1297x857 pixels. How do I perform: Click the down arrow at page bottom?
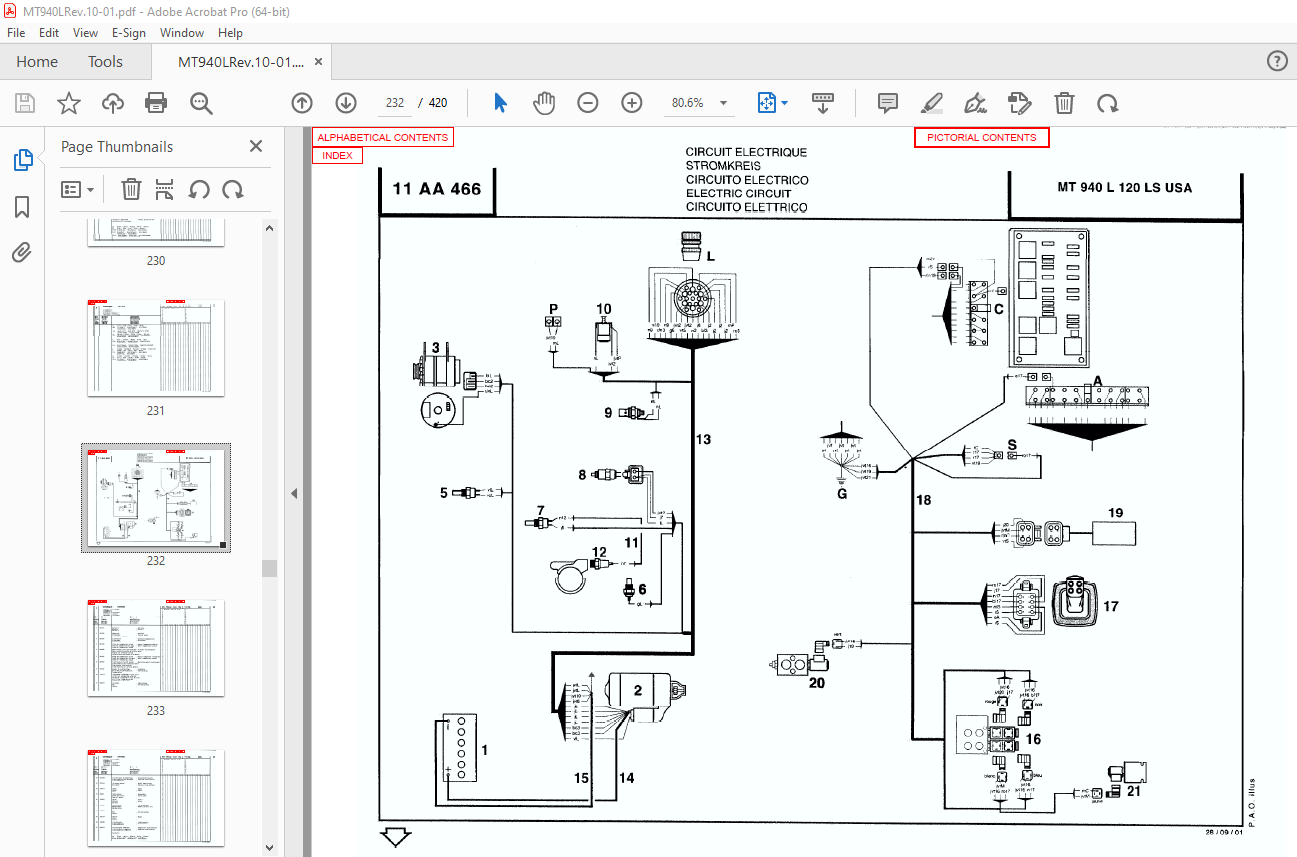(396, 837)
